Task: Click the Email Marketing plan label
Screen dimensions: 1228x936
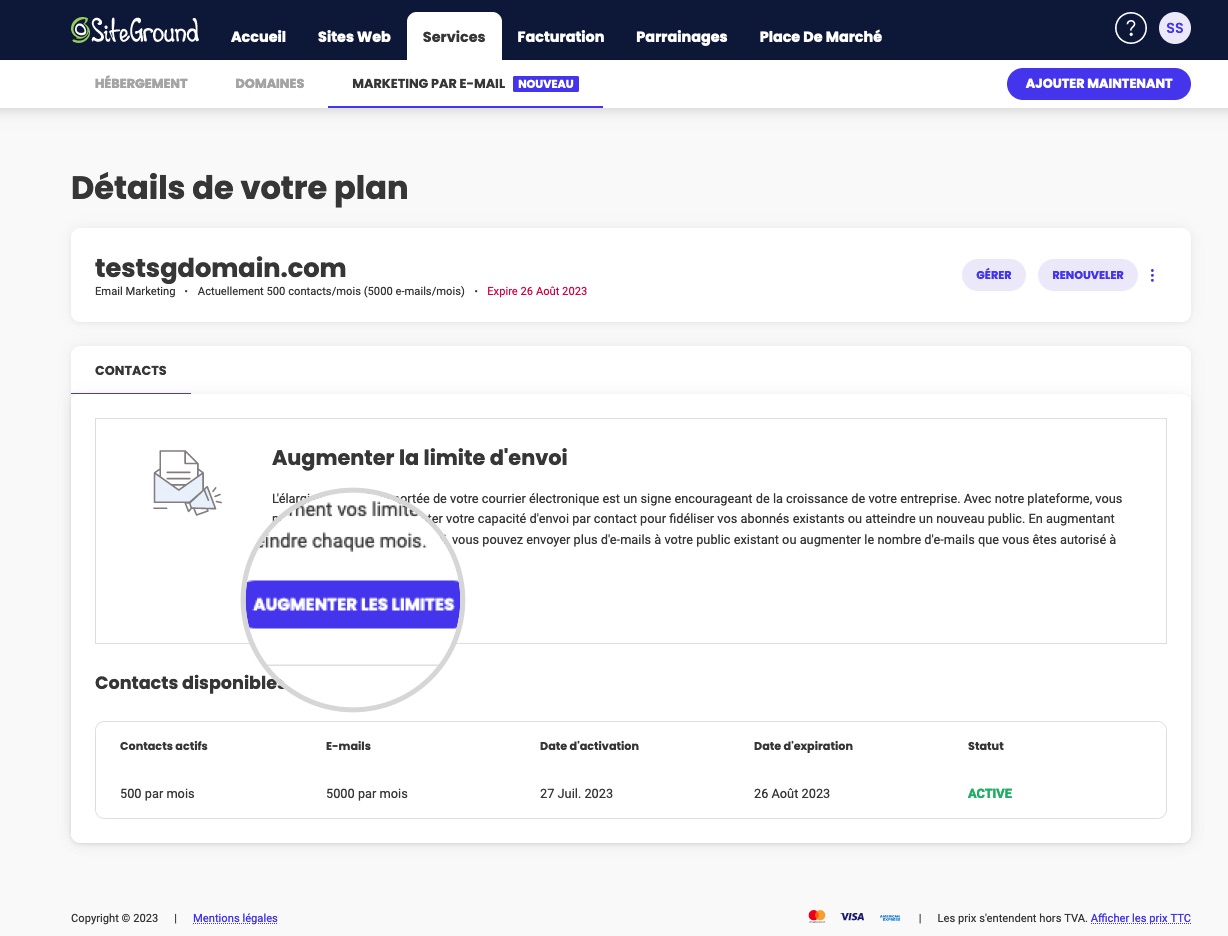Action: coord(135,292)
